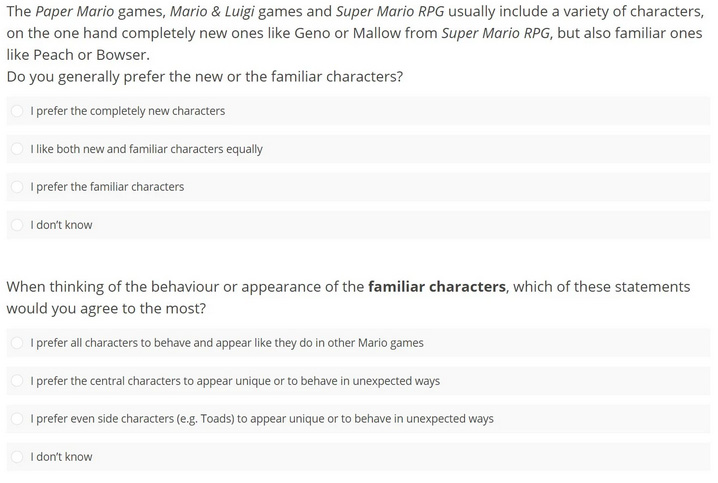Mark 'I don't know' radio for new-or-familiar question

pos(17,225)
